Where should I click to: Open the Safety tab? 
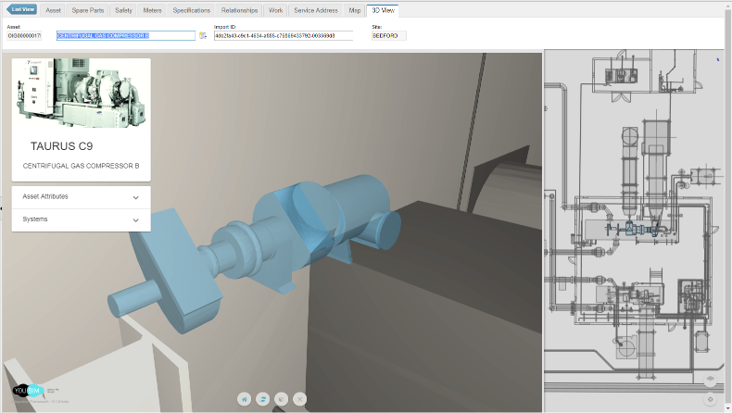click(x=124, y=10)
